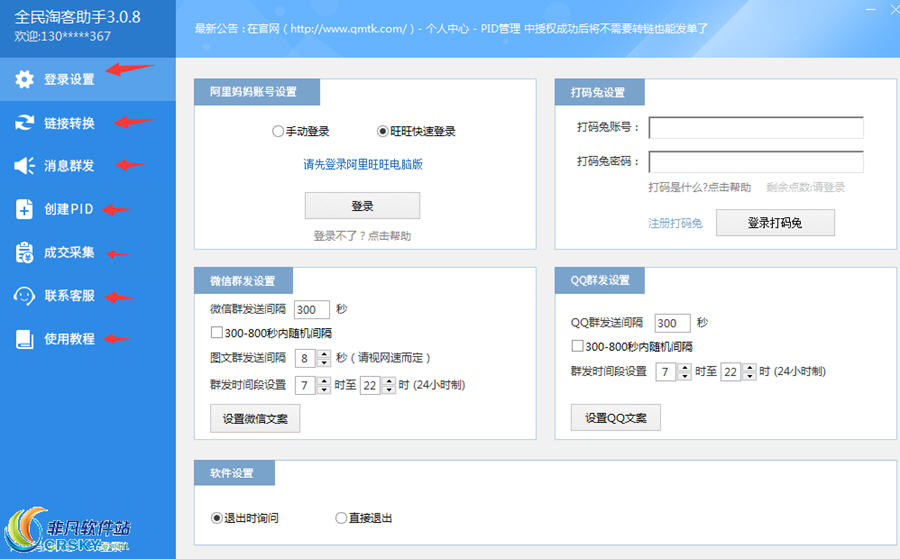
Task: Open the 链接转换 menu item
Action: (88, 122)
